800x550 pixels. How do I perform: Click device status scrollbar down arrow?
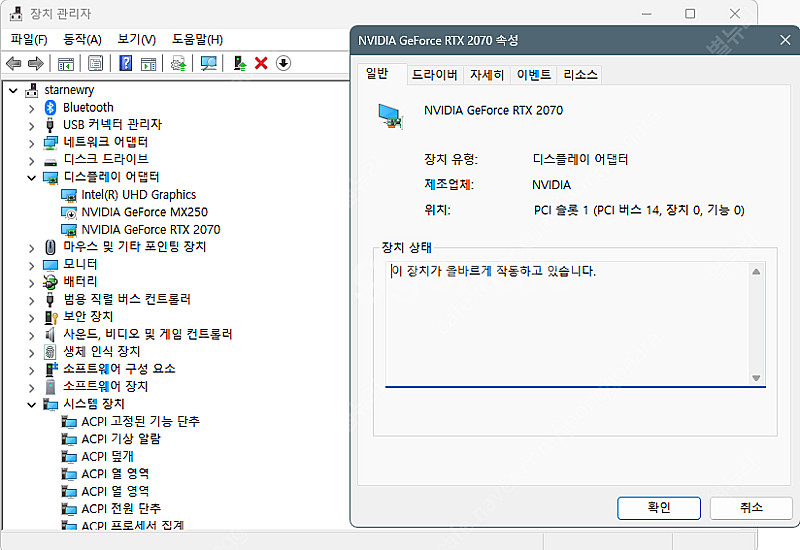(x=756, y=378)
